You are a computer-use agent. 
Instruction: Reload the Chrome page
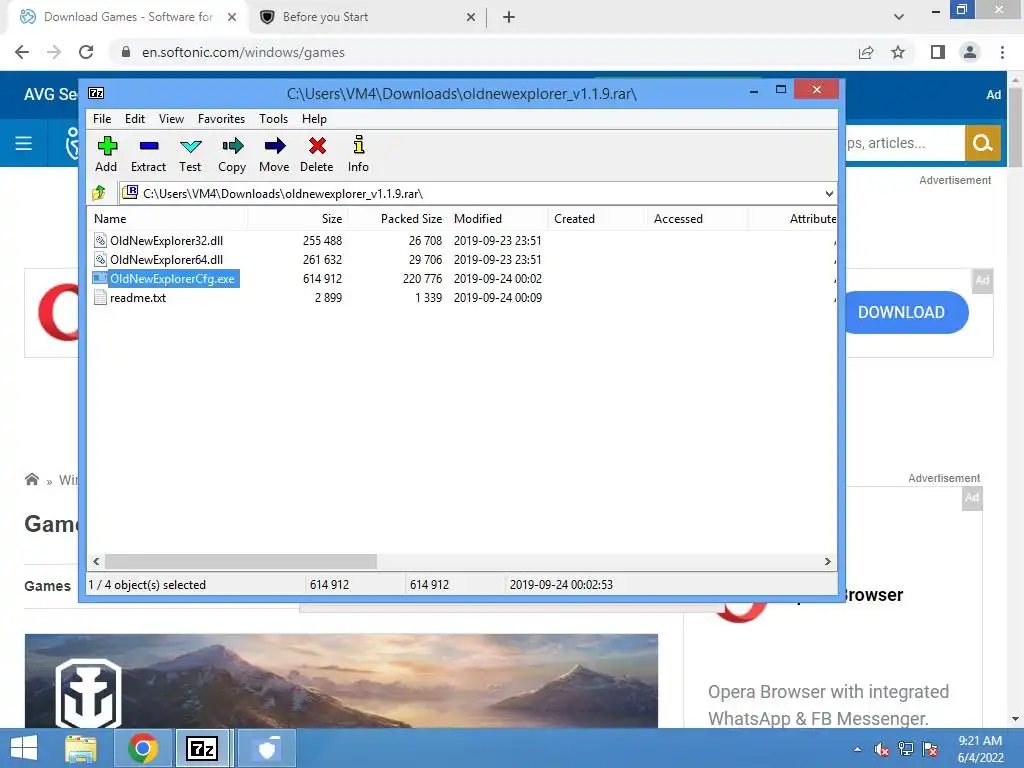click(x=86, y=52)
